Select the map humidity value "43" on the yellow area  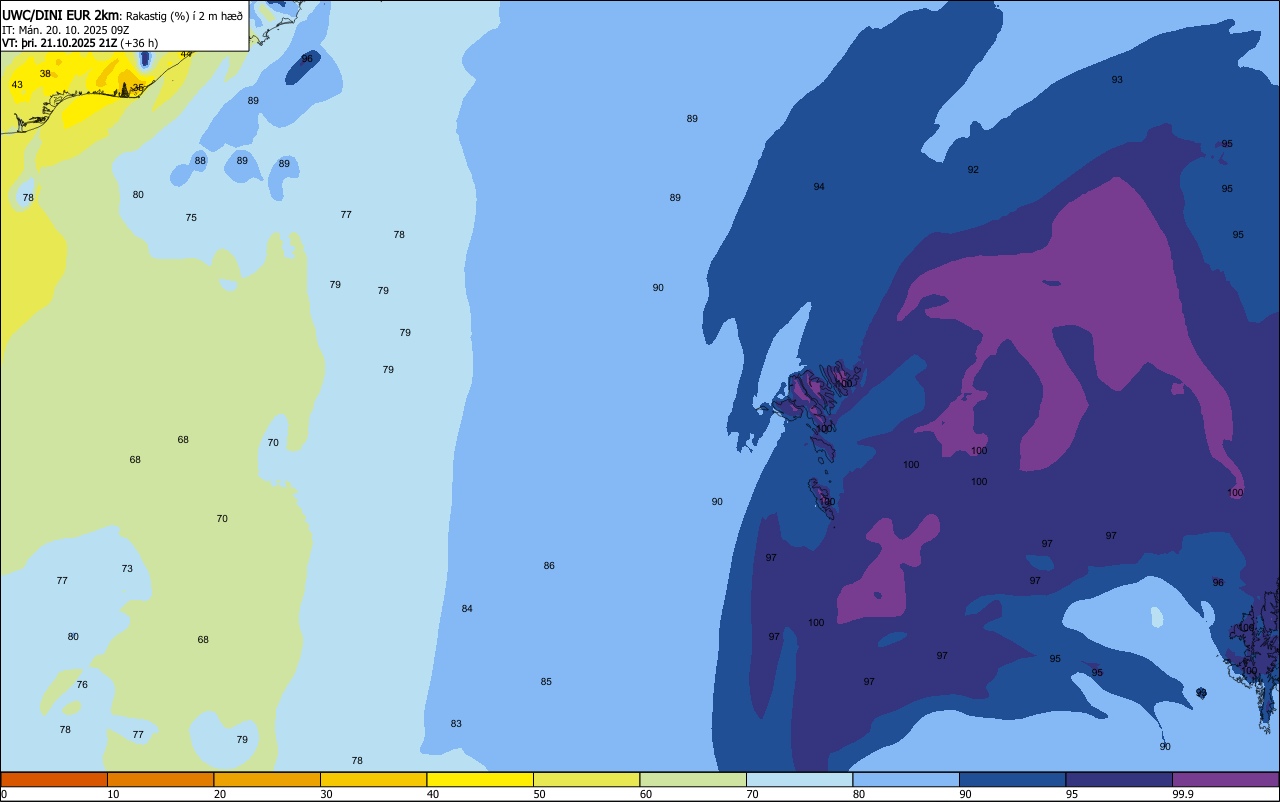(x=17, y=84)
